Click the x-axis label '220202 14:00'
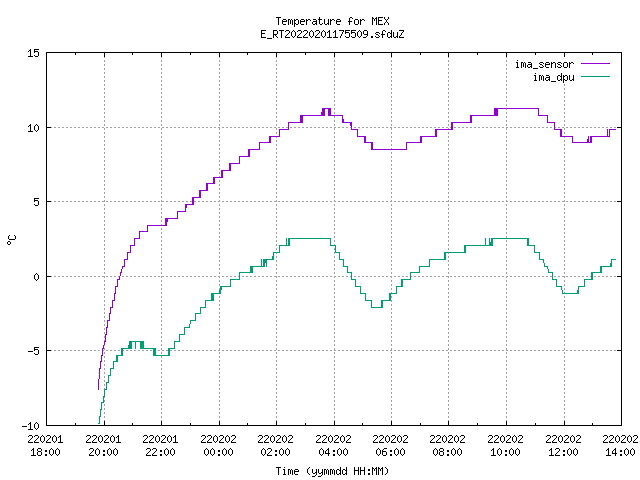This screenshot has height=480, width=640. [620, 446]
